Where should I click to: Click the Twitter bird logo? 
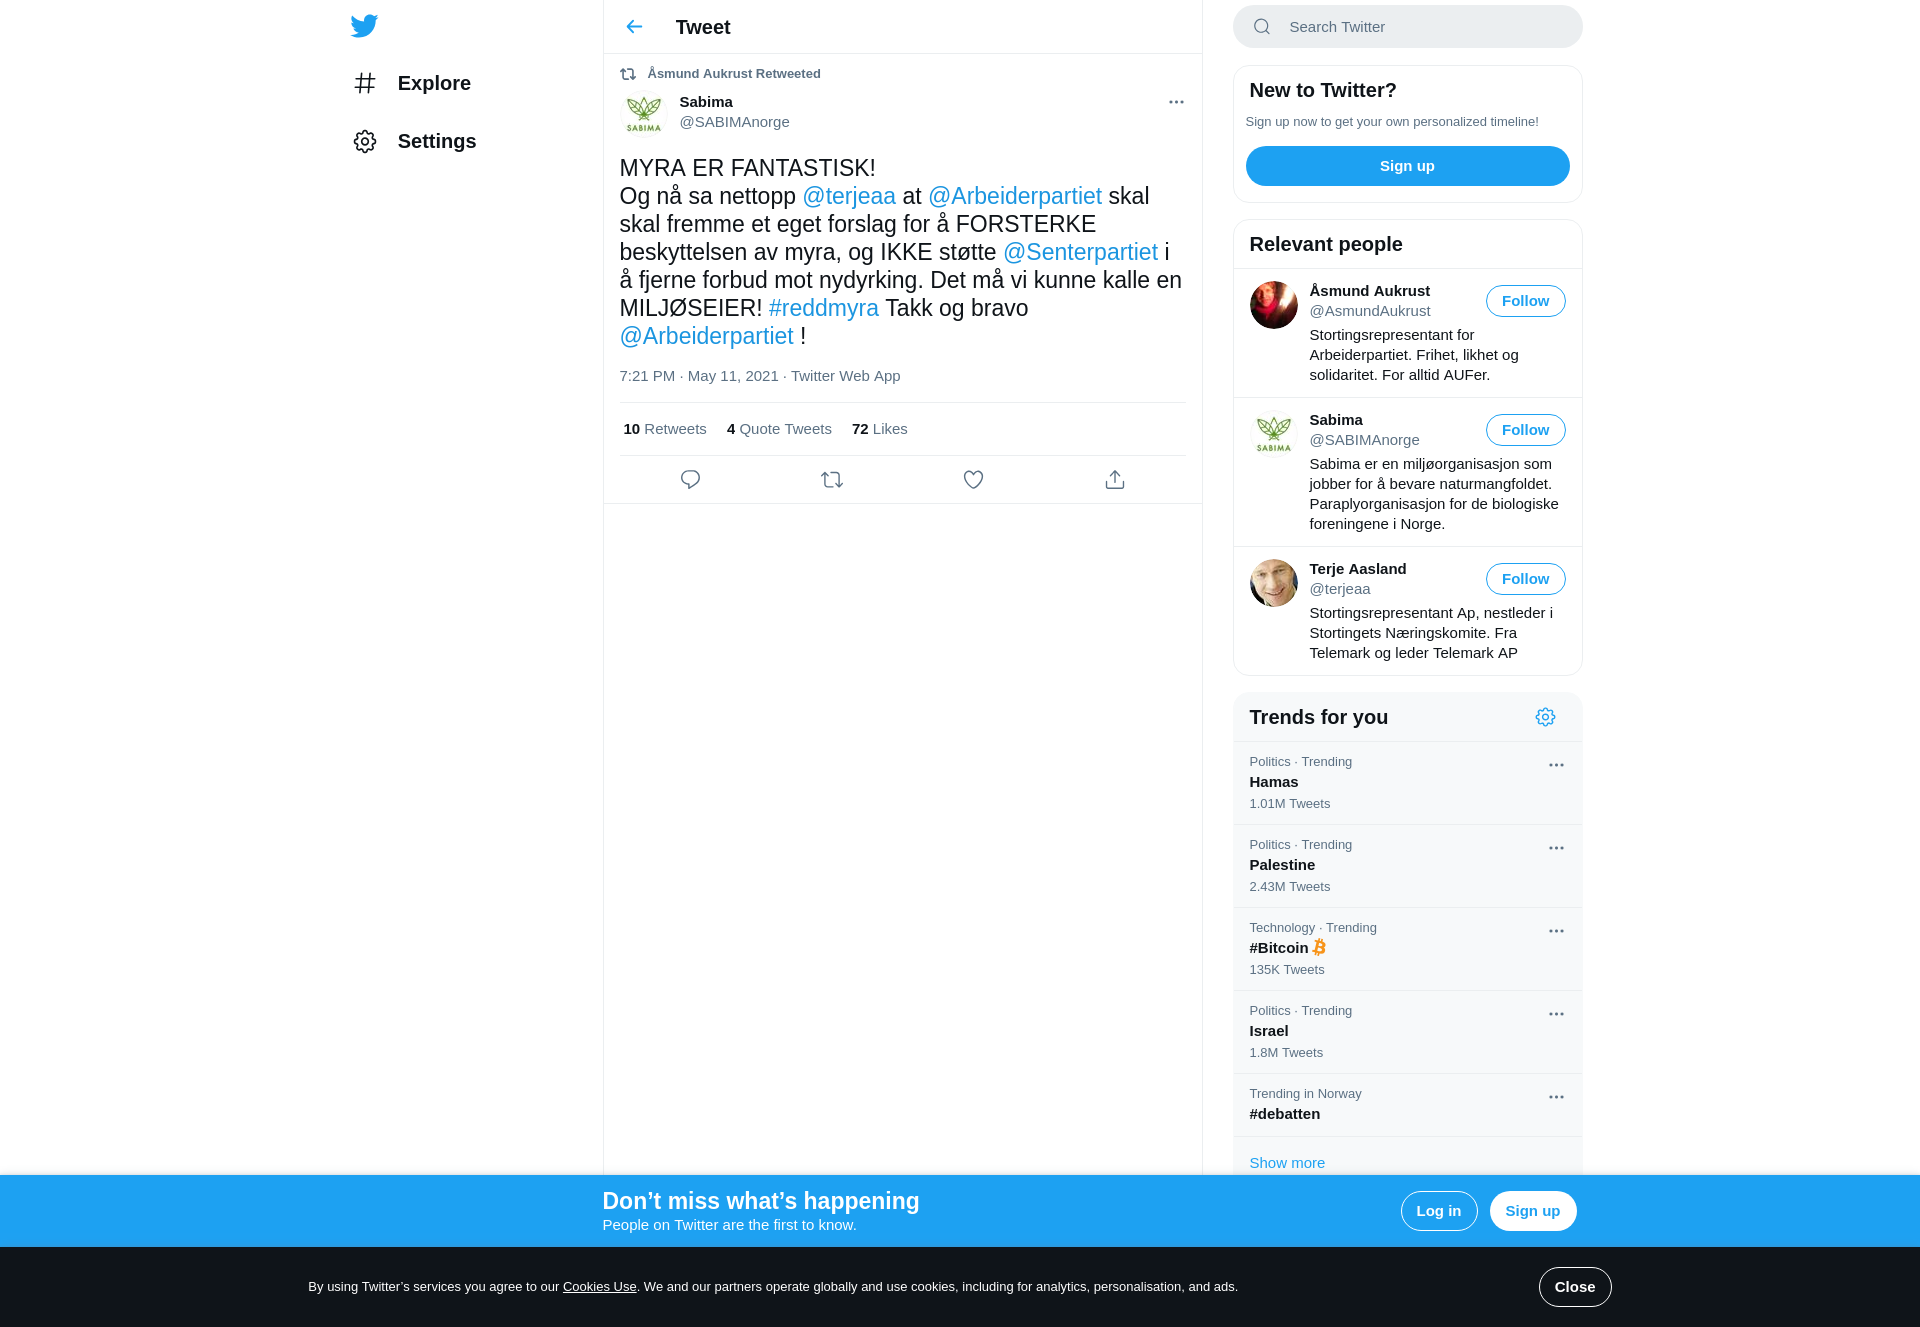[x=364, y=26]
